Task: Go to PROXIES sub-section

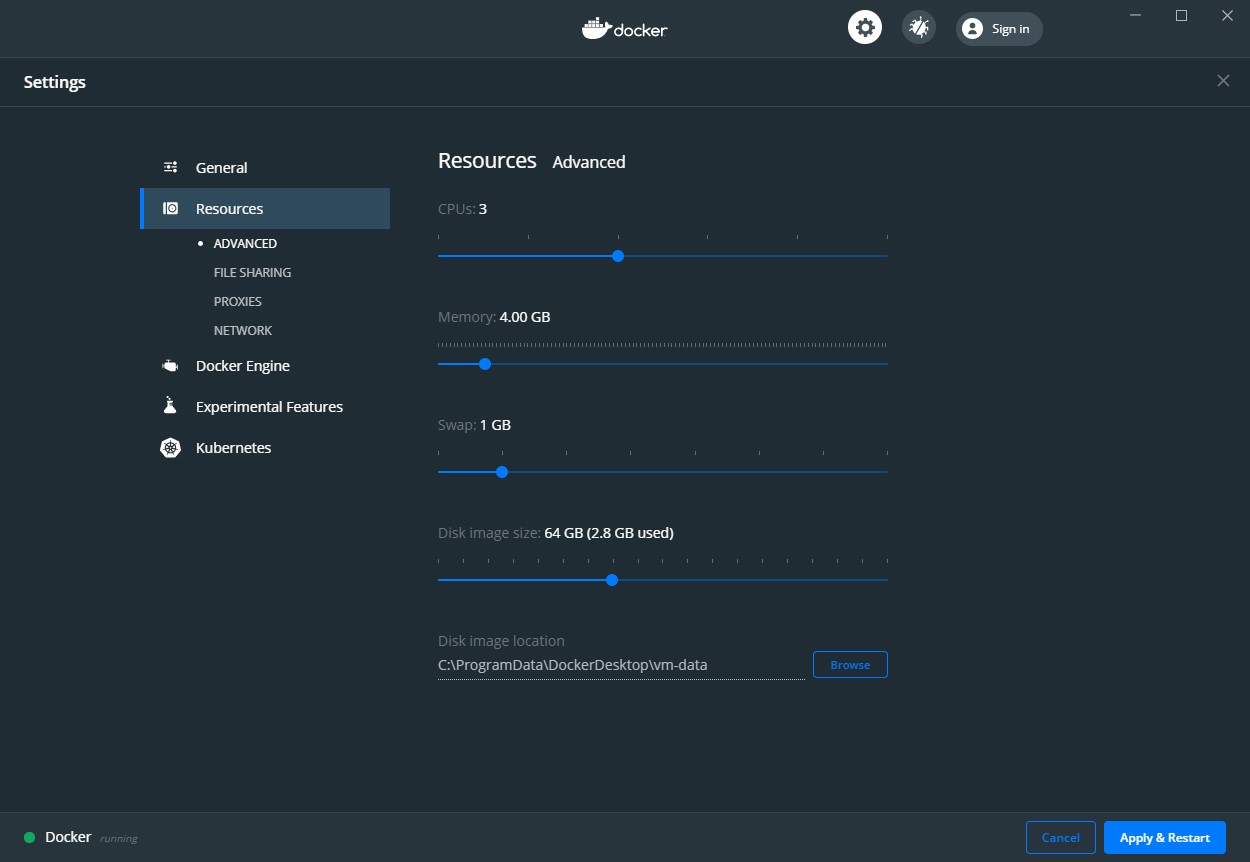Action: (237, 302)
